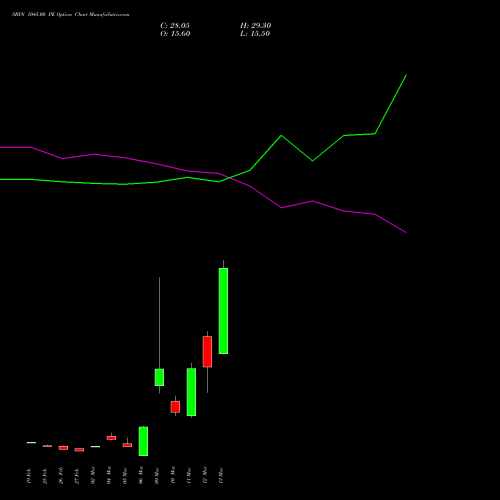Screen dimensions: 500x500
Task: Click the close value C: 28.05
Action: point(175,26)
